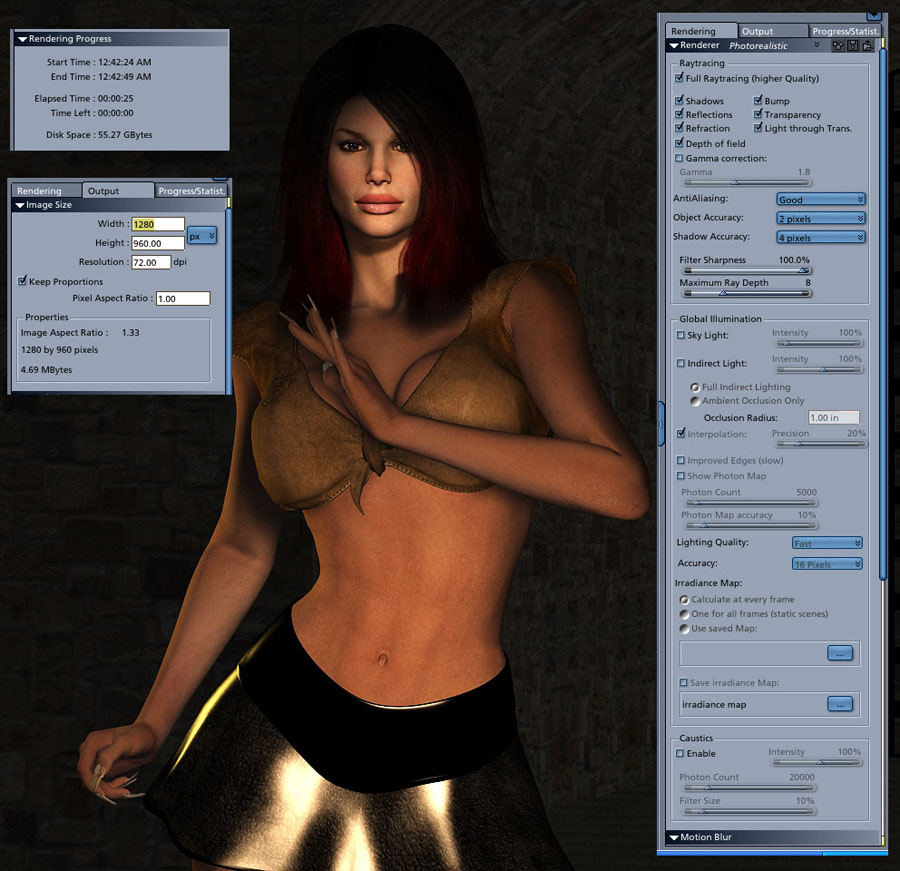Viewport: 900px width, 871px height.
Task: Click the render presets icon in Renderer header
Action: click(839, 45)
